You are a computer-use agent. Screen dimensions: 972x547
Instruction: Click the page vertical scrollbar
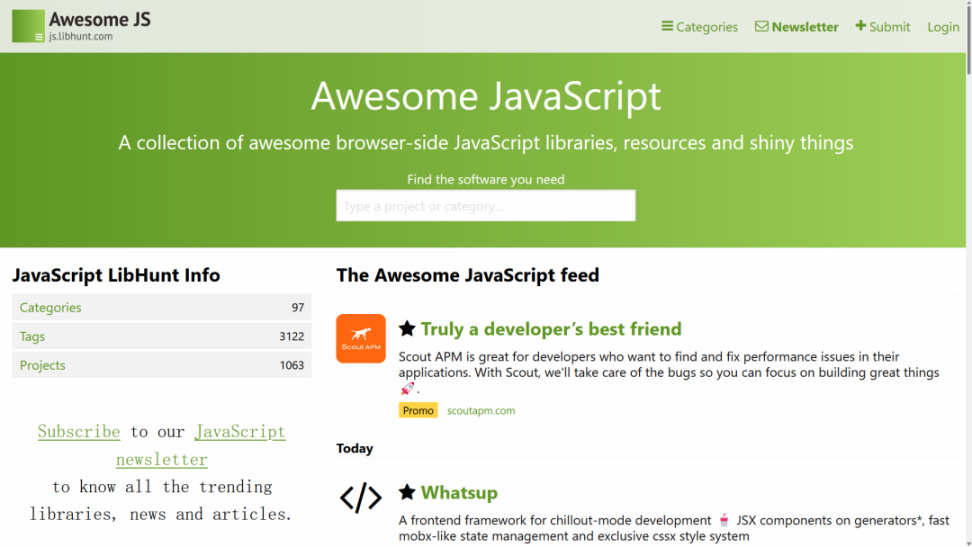[967, 300]
